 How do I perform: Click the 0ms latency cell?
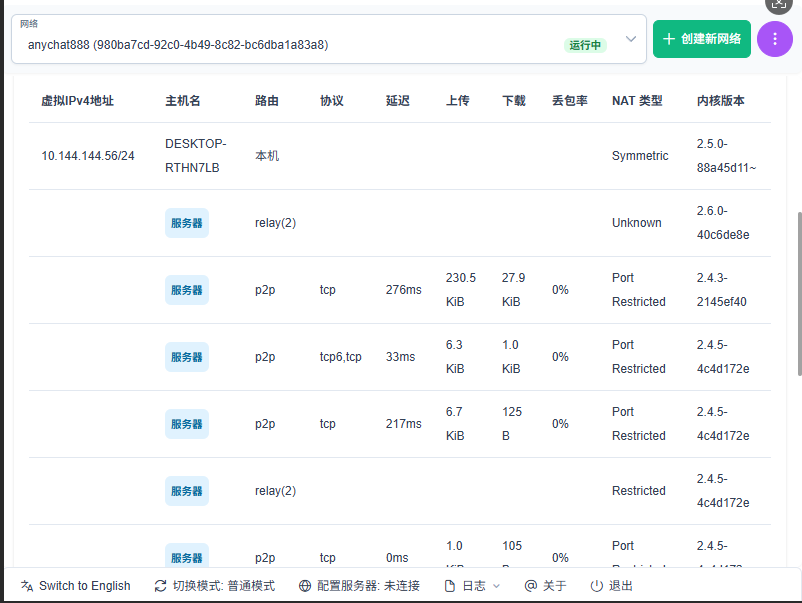(x=397, y=558)
